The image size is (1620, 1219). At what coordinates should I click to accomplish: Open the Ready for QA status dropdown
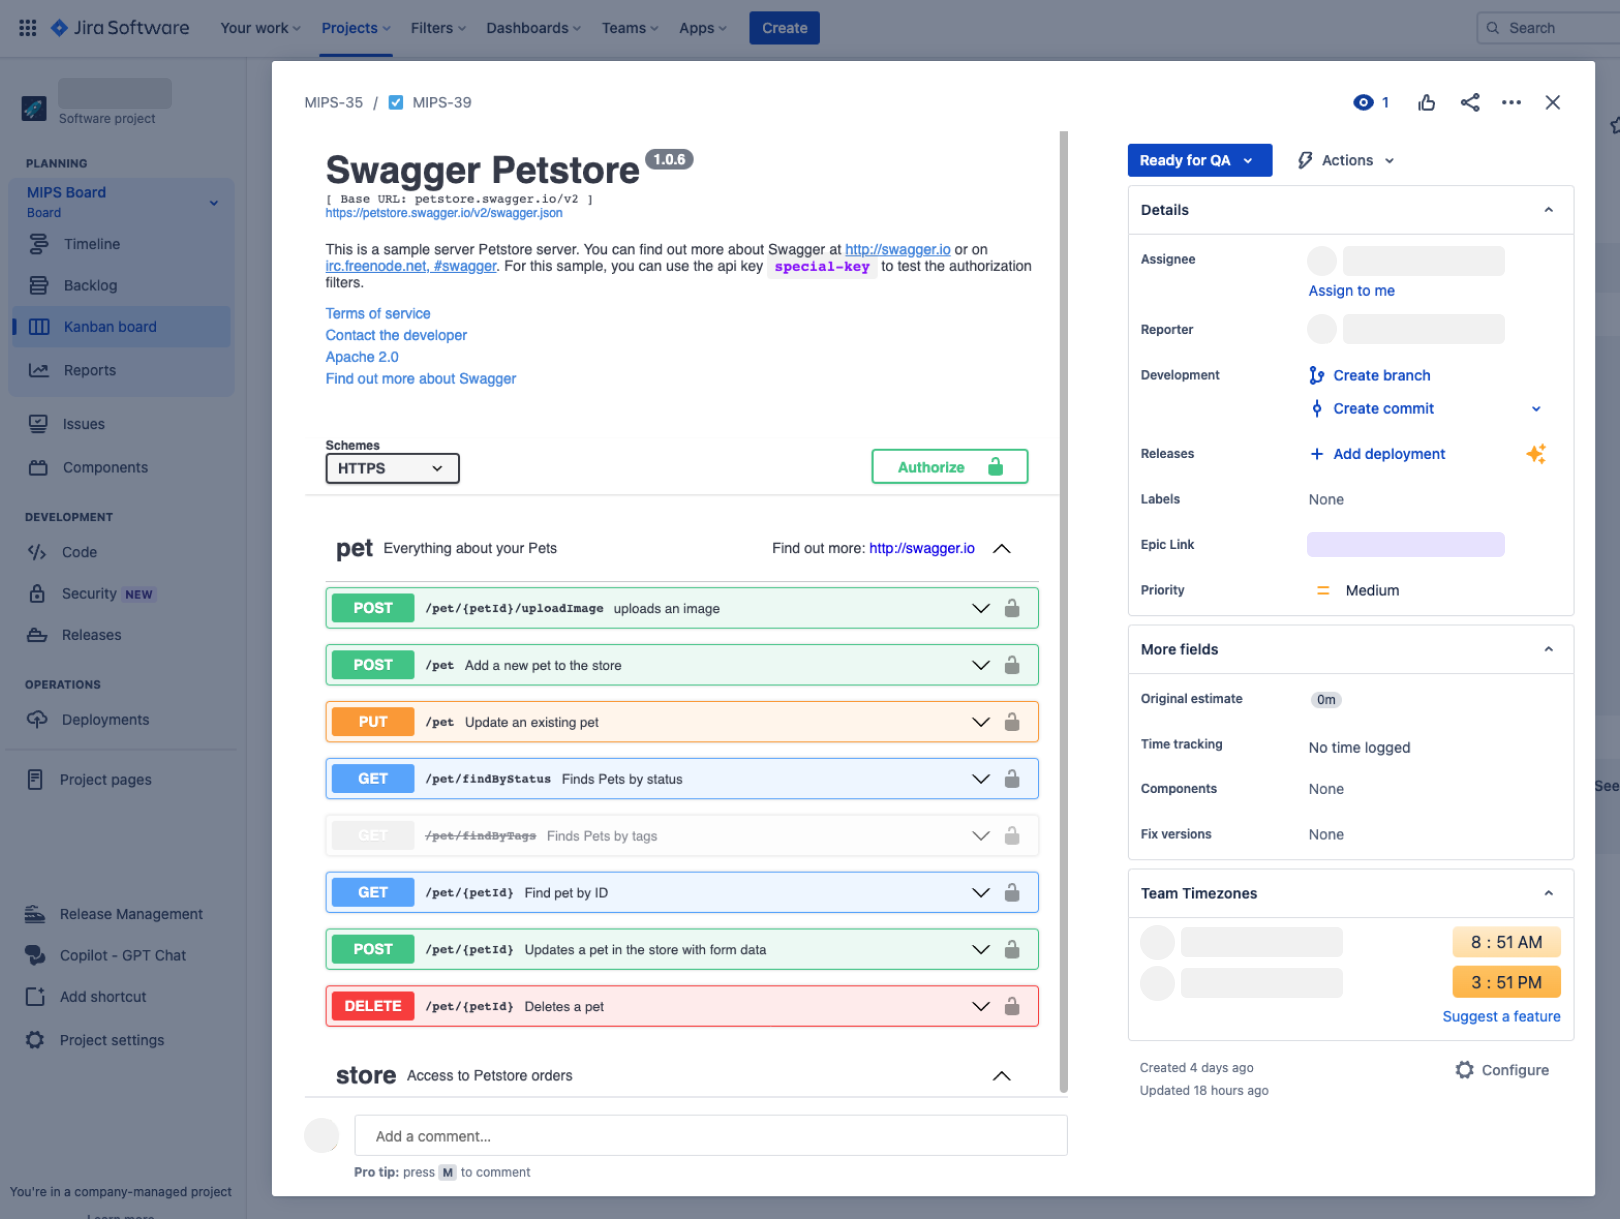tap(1199, 160)
